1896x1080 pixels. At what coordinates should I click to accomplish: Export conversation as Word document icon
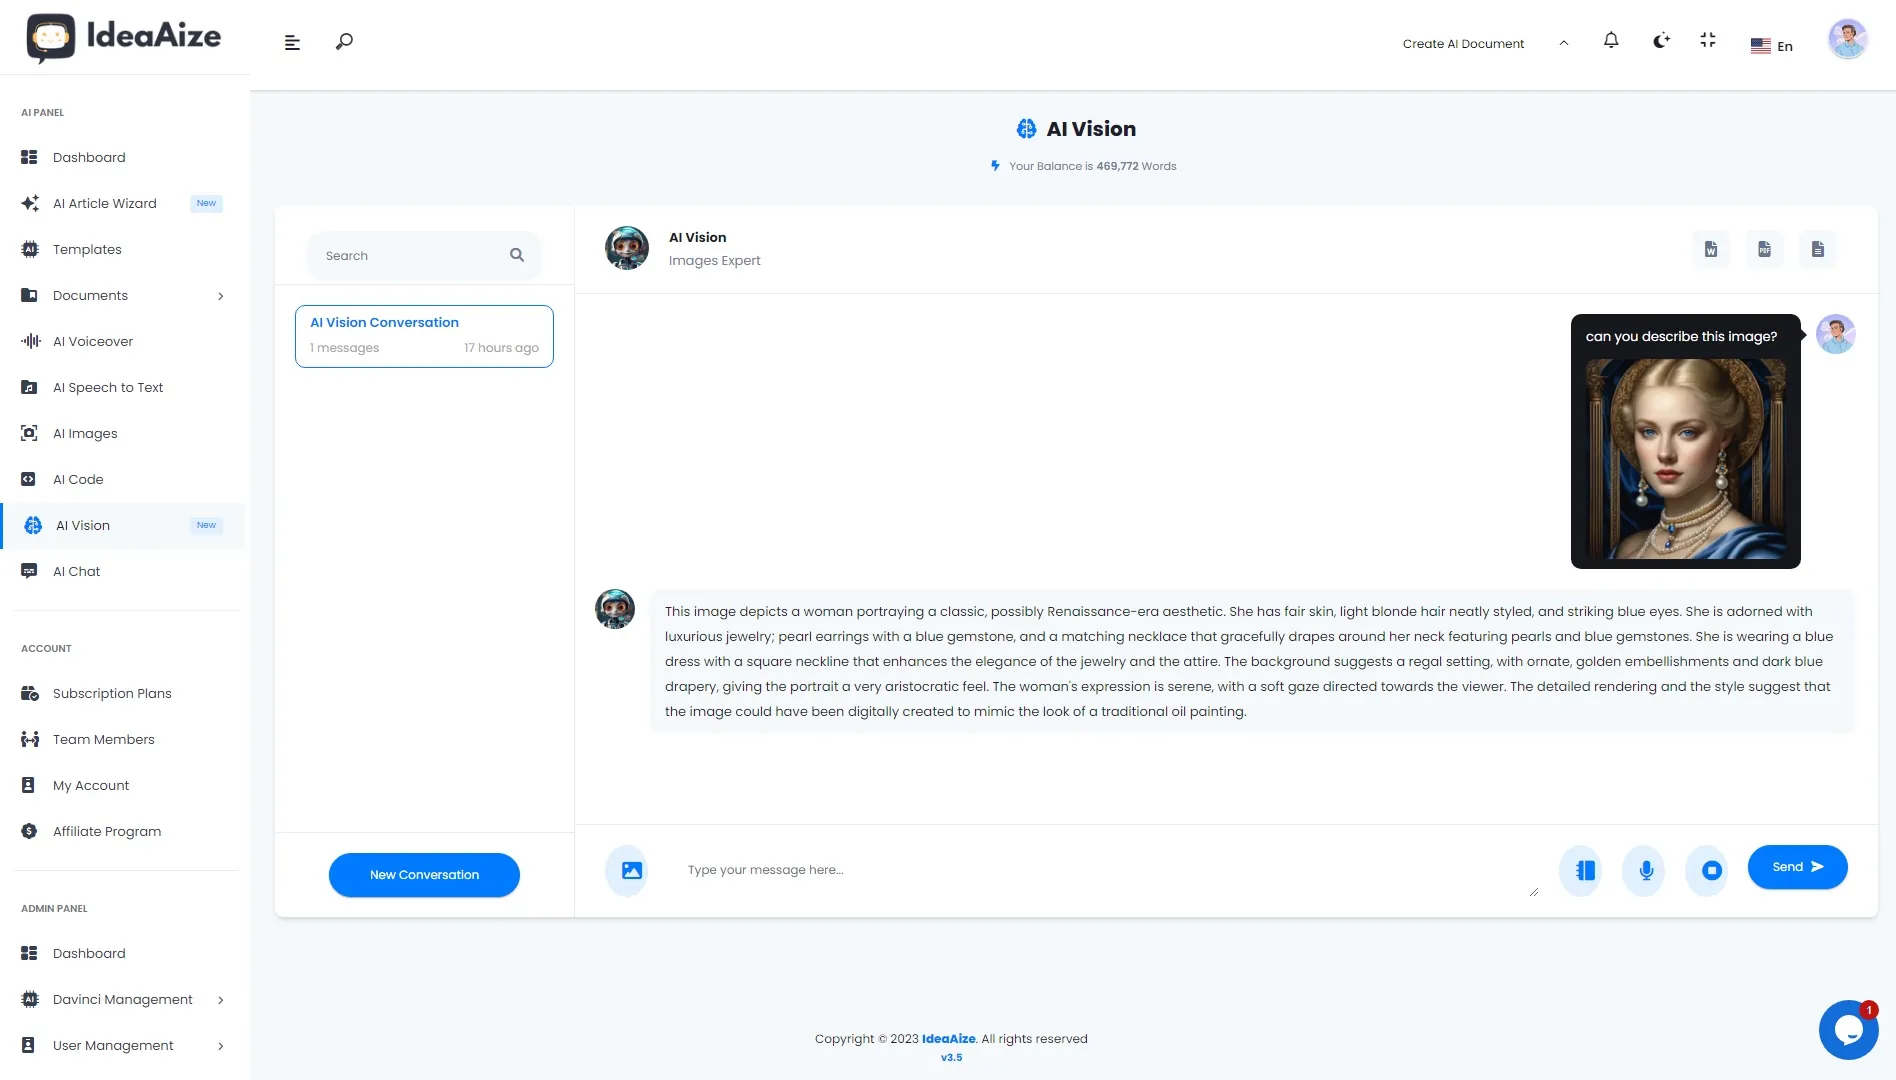click(x=1711, y=249)
